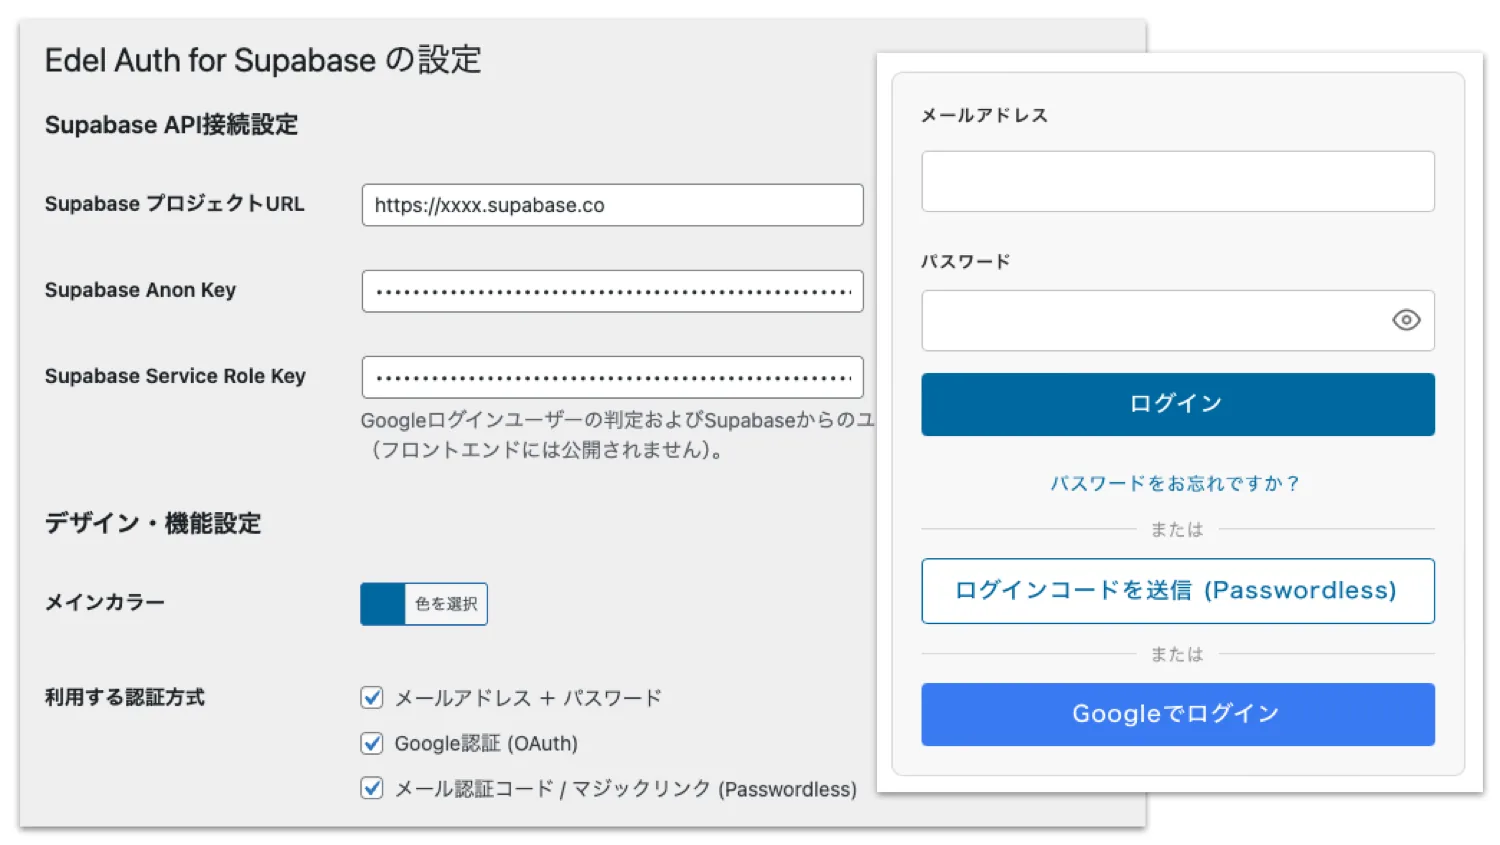Sign in with Googleでログイン

[x=1177, y=714]
